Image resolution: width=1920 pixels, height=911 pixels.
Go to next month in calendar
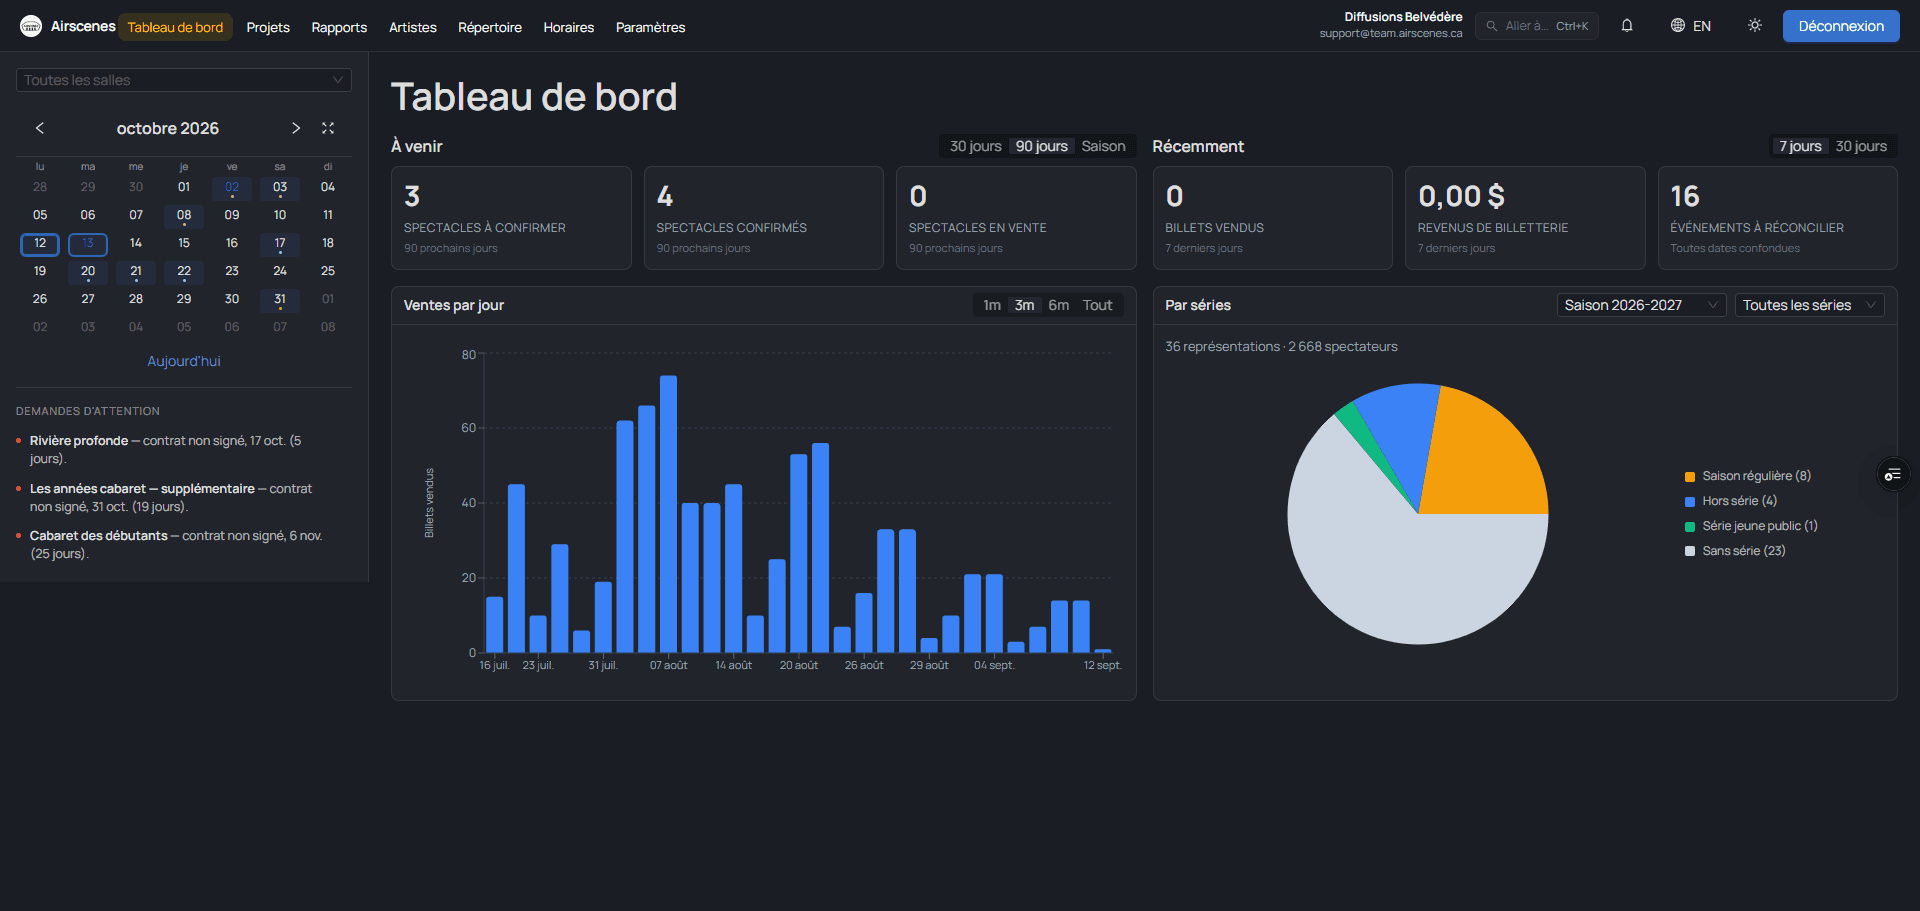296,128
